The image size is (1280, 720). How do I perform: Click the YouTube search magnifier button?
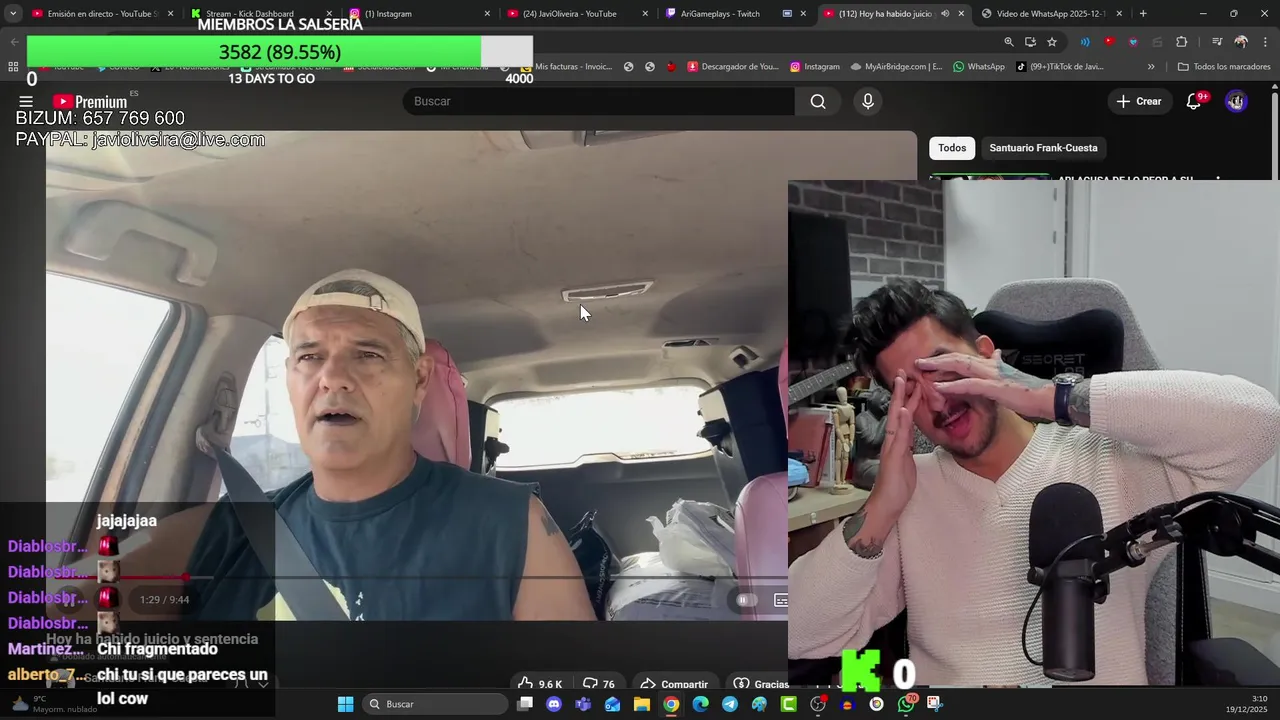pos(818,101)
